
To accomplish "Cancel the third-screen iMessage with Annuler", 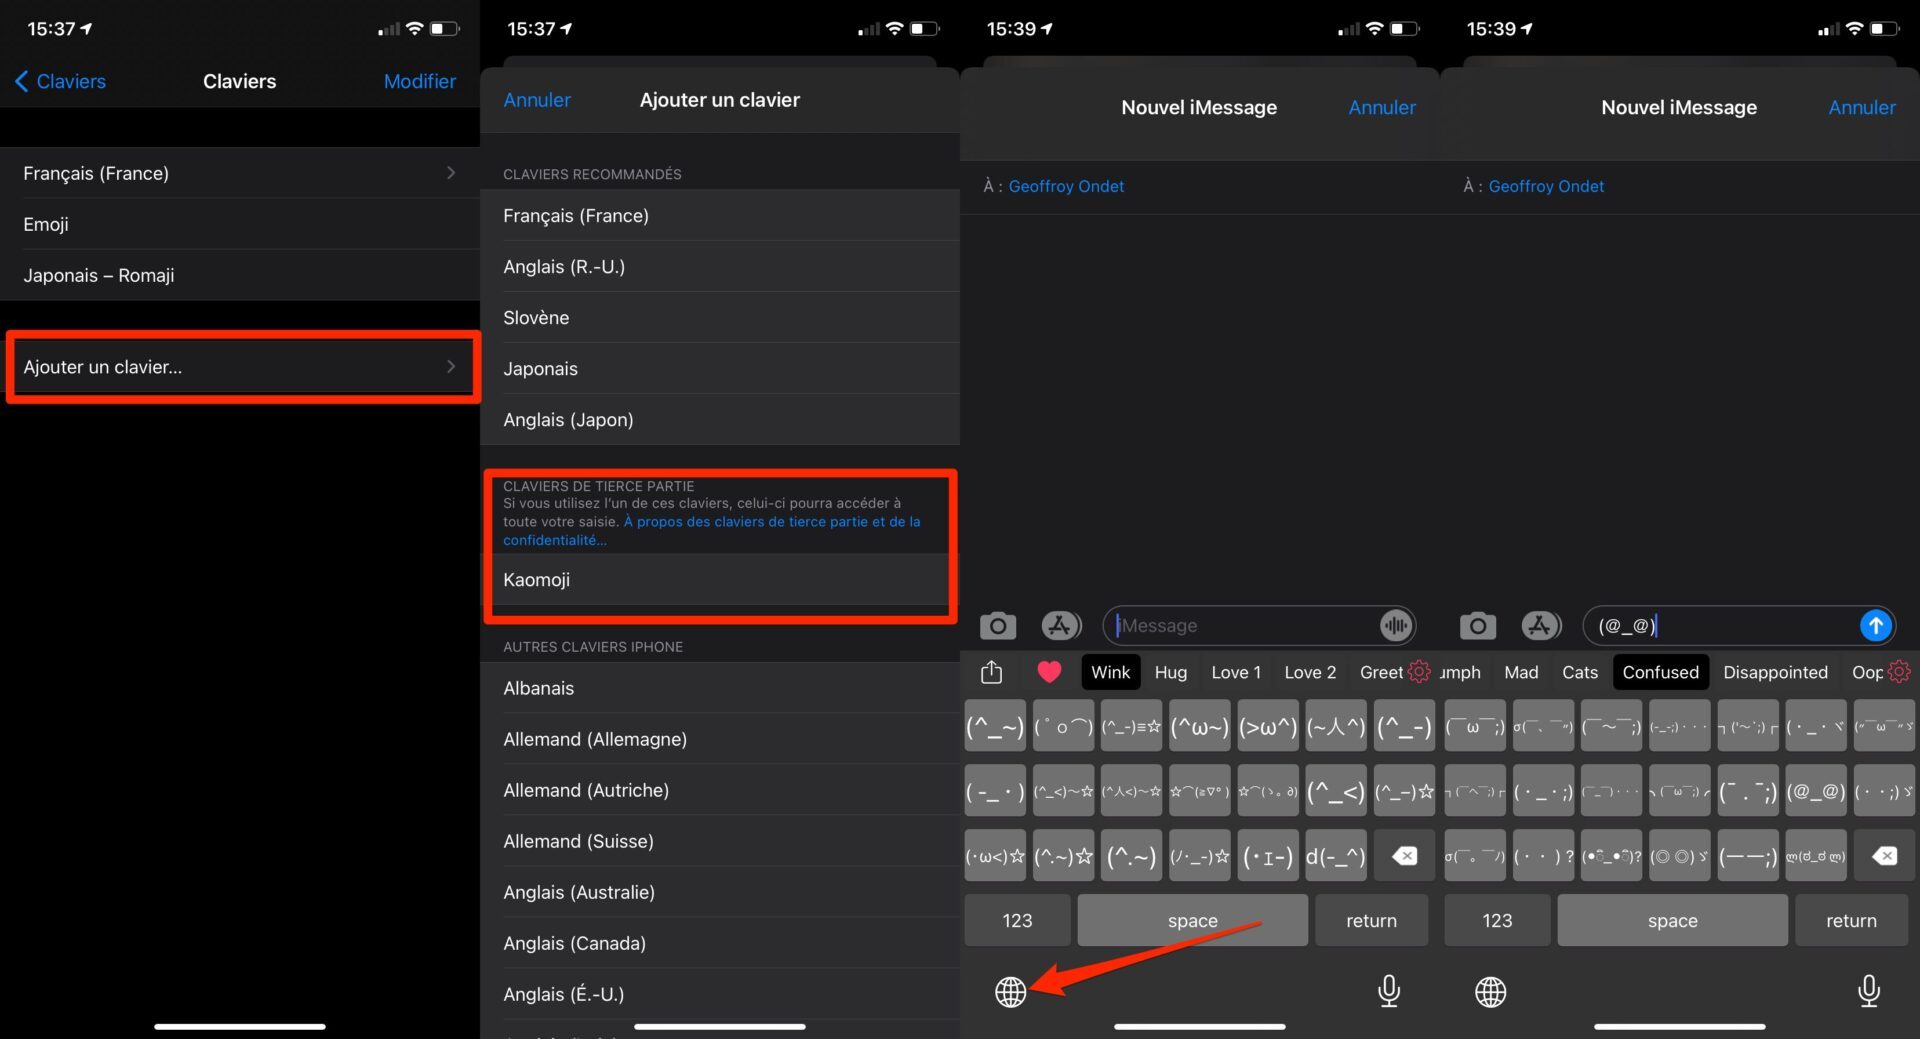I will 1382,107.
